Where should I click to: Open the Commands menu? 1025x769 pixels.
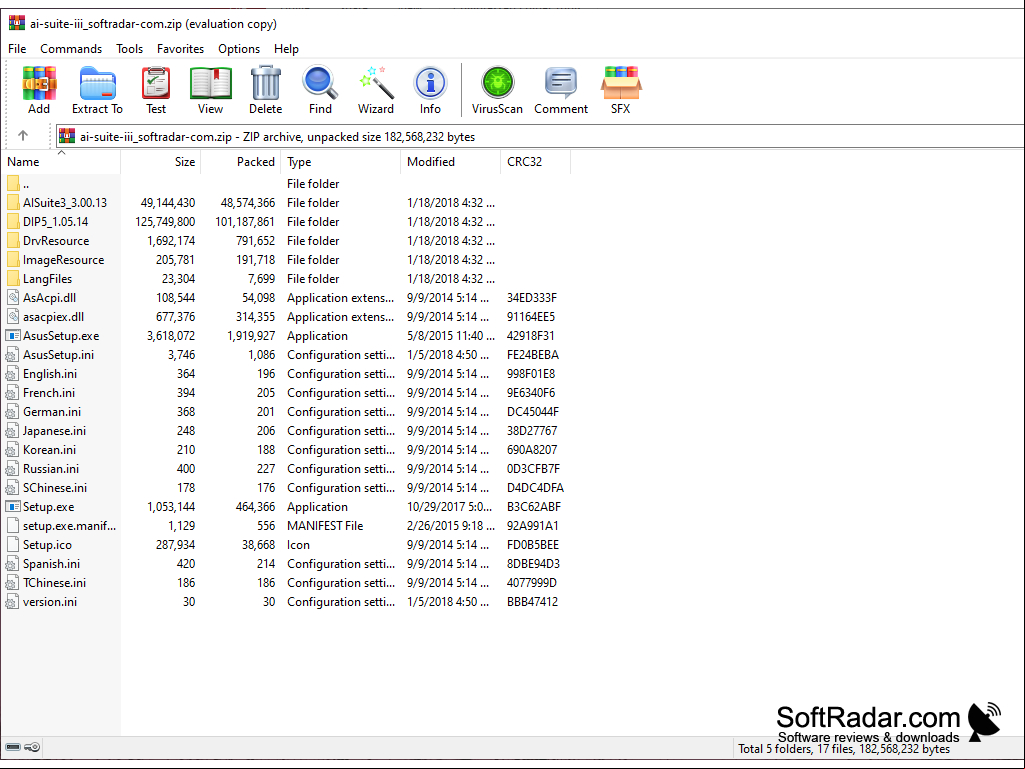coord(71,49)
